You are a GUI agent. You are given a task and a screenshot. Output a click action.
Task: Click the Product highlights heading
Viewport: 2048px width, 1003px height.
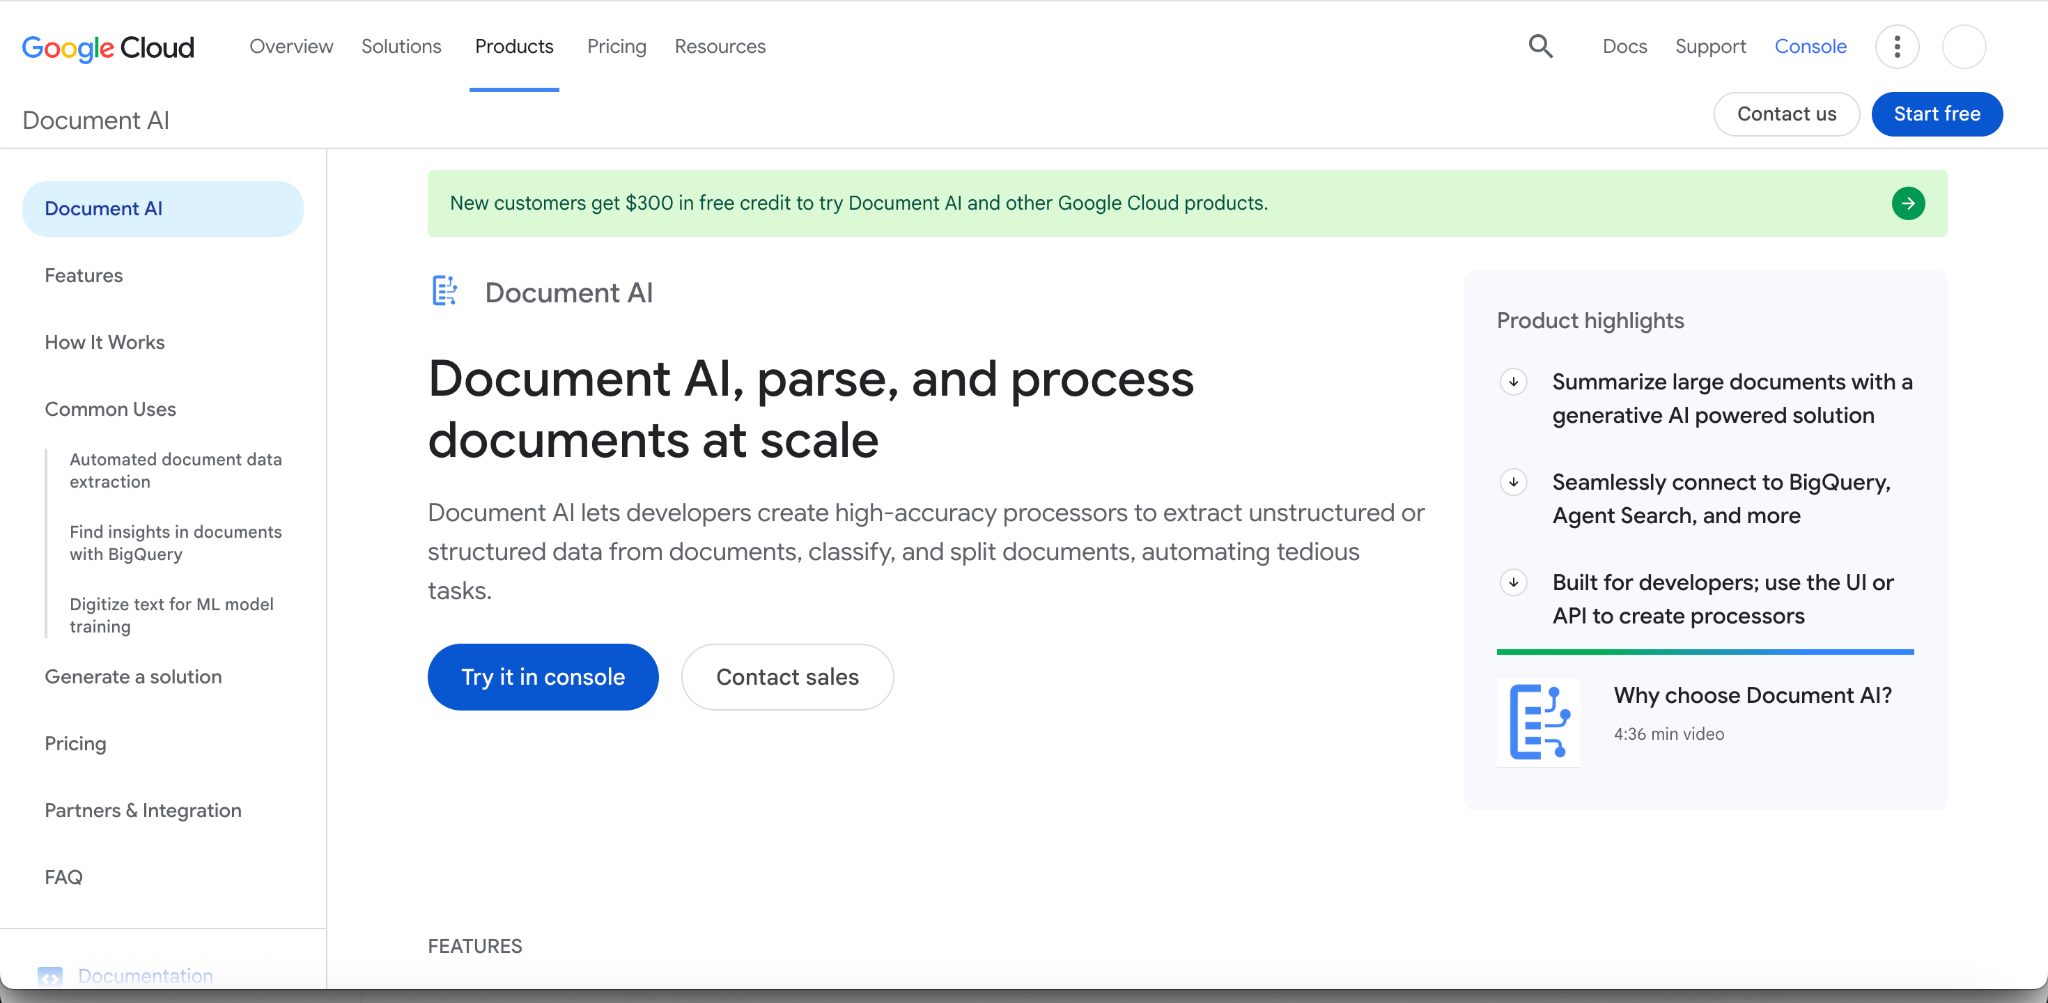click(x=1590, y=321)
